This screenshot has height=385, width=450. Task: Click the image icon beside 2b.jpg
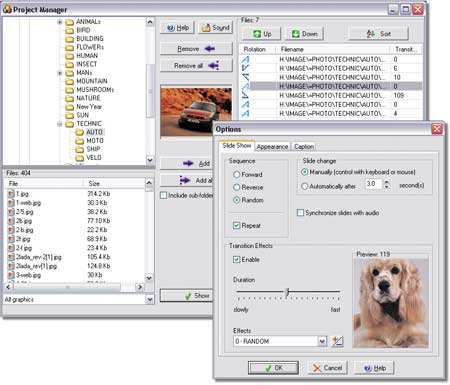click(x=11, y=221)
